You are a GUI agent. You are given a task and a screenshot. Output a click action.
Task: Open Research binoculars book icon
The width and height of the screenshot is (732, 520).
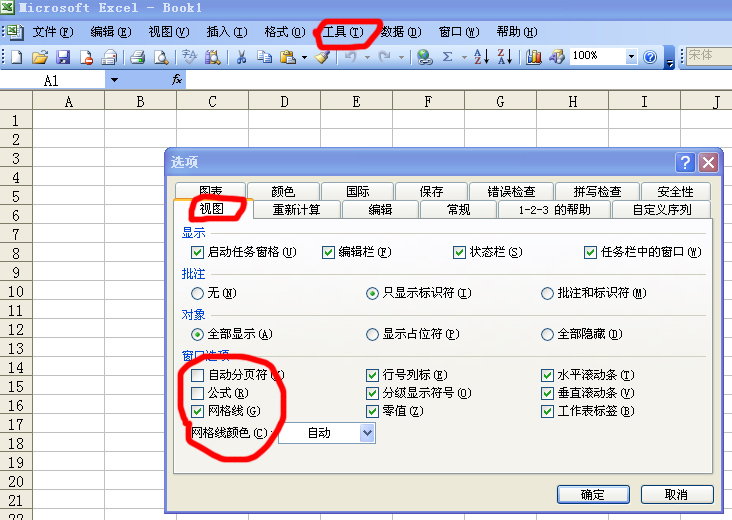[212, 57]
